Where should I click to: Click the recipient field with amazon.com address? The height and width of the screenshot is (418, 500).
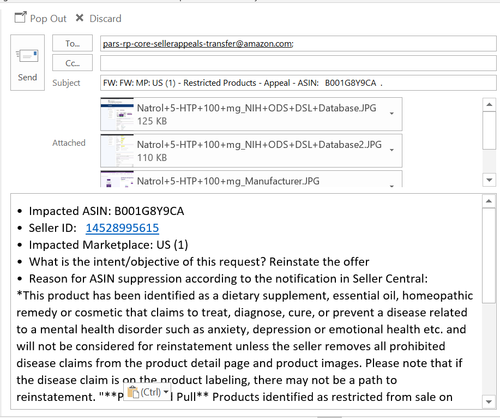(x=298, y=44)
